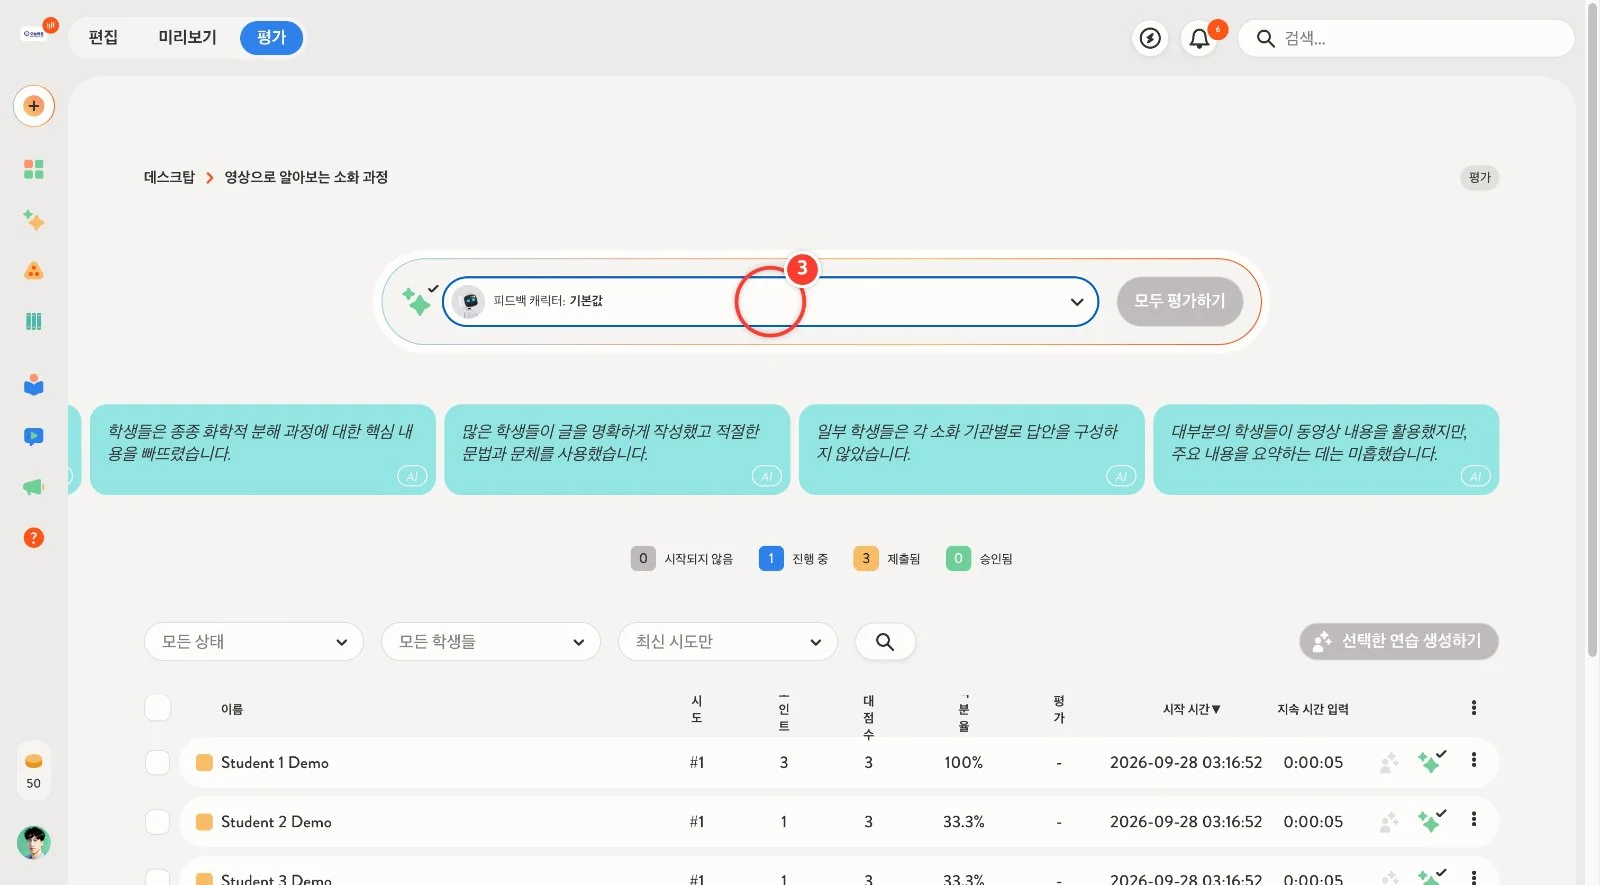Click the AI evaluate sparkle icon for Student 1 Demo
The image size is (1600, 885).
tap(1432, 761)
